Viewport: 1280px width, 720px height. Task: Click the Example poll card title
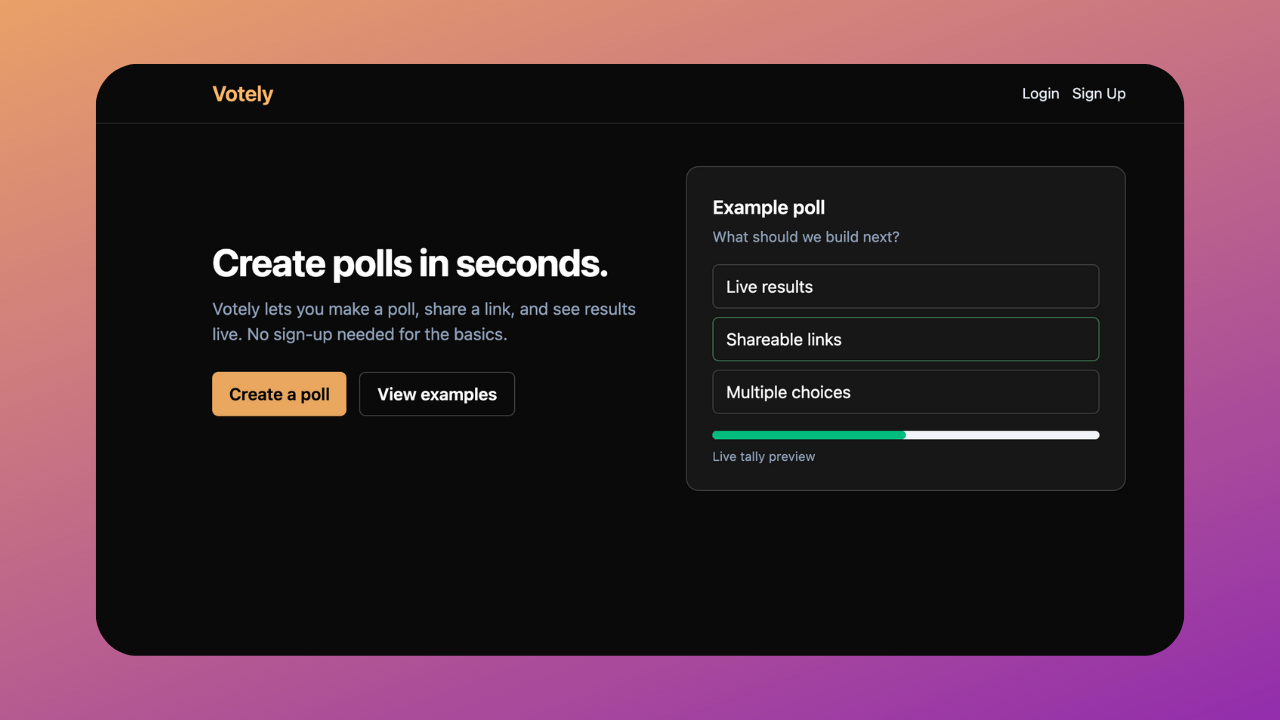tap(768, 208)
